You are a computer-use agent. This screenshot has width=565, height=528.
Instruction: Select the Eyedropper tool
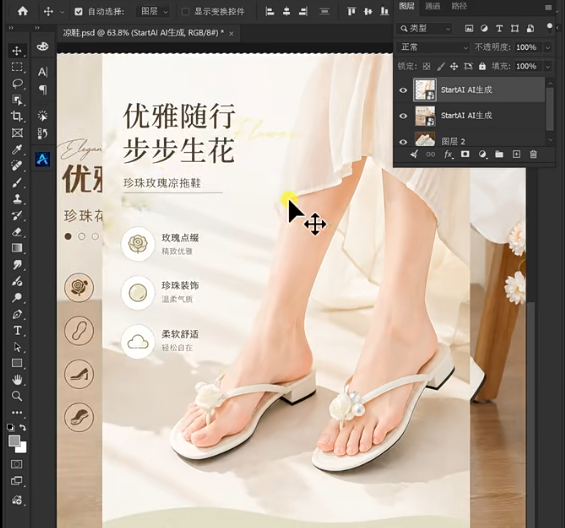point(17,149)
